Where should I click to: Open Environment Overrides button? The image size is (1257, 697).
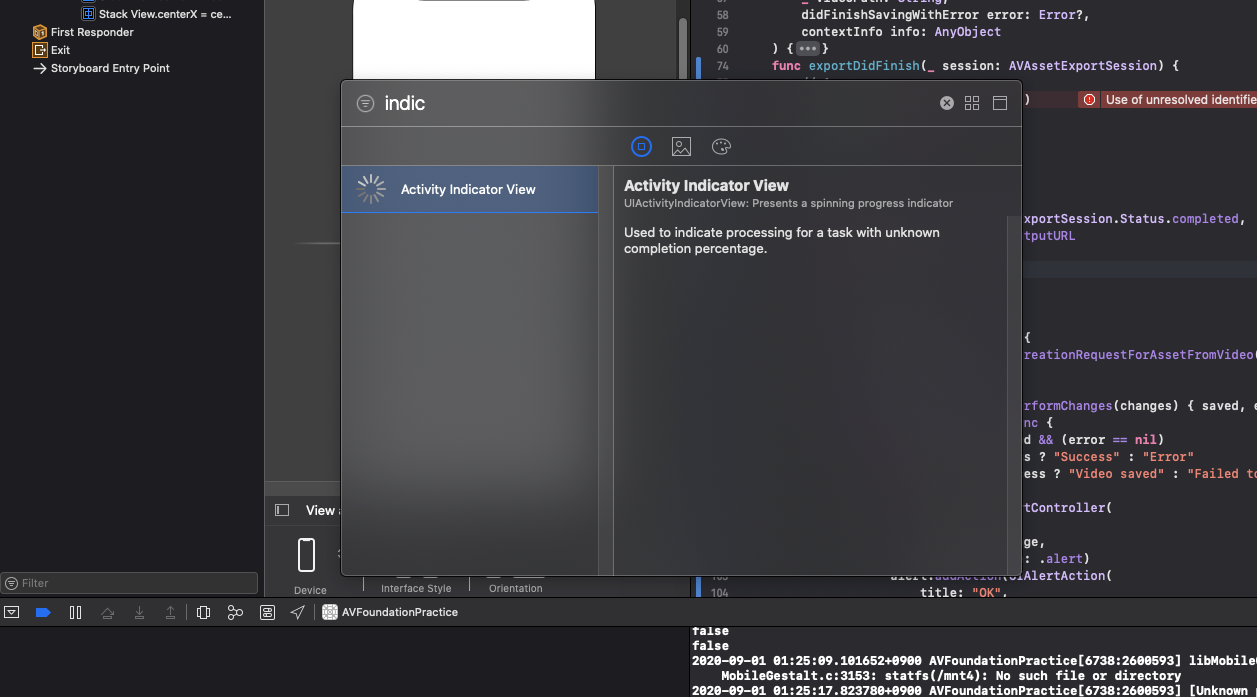(267, 612)
